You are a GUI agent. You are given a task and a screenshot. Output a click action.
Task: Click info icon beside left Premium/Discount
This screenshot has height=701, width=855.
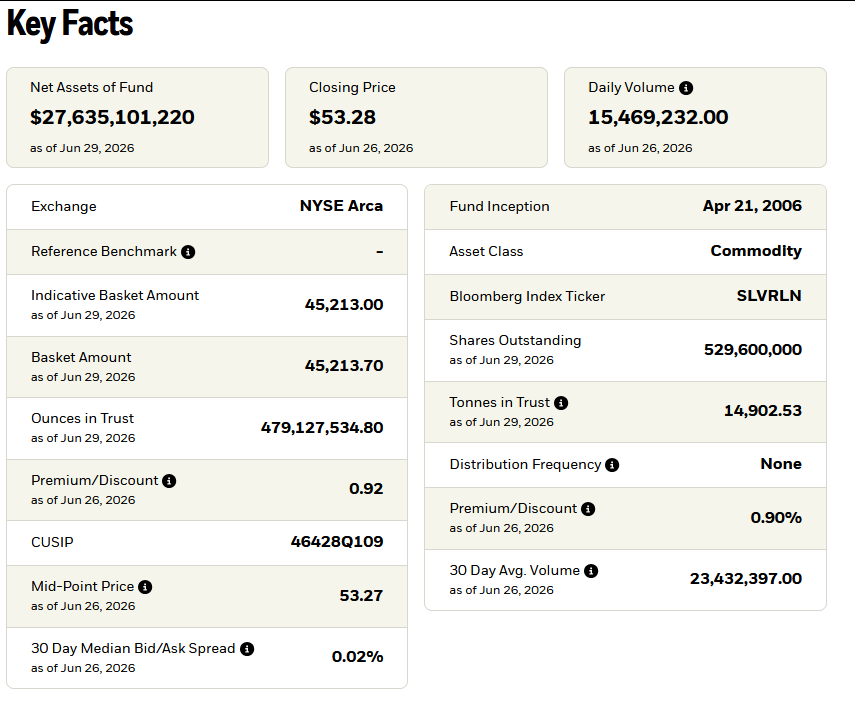pos(169,481)
